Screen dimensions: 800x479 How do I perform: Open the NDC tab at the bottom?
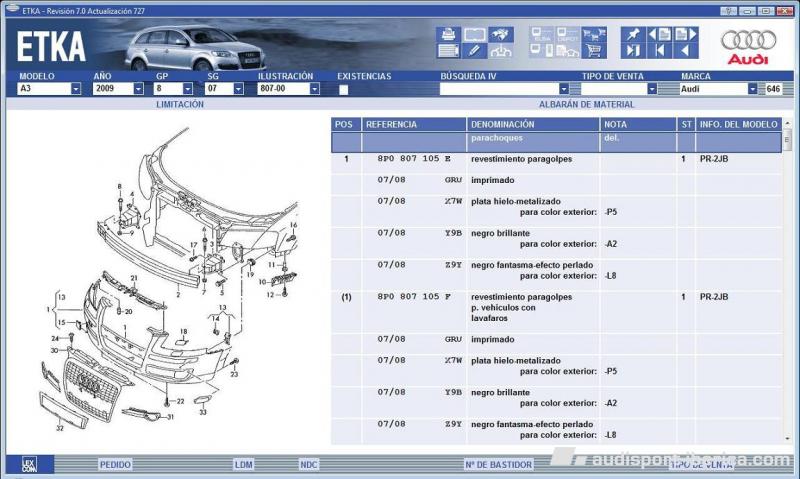[x=308, y=464]
